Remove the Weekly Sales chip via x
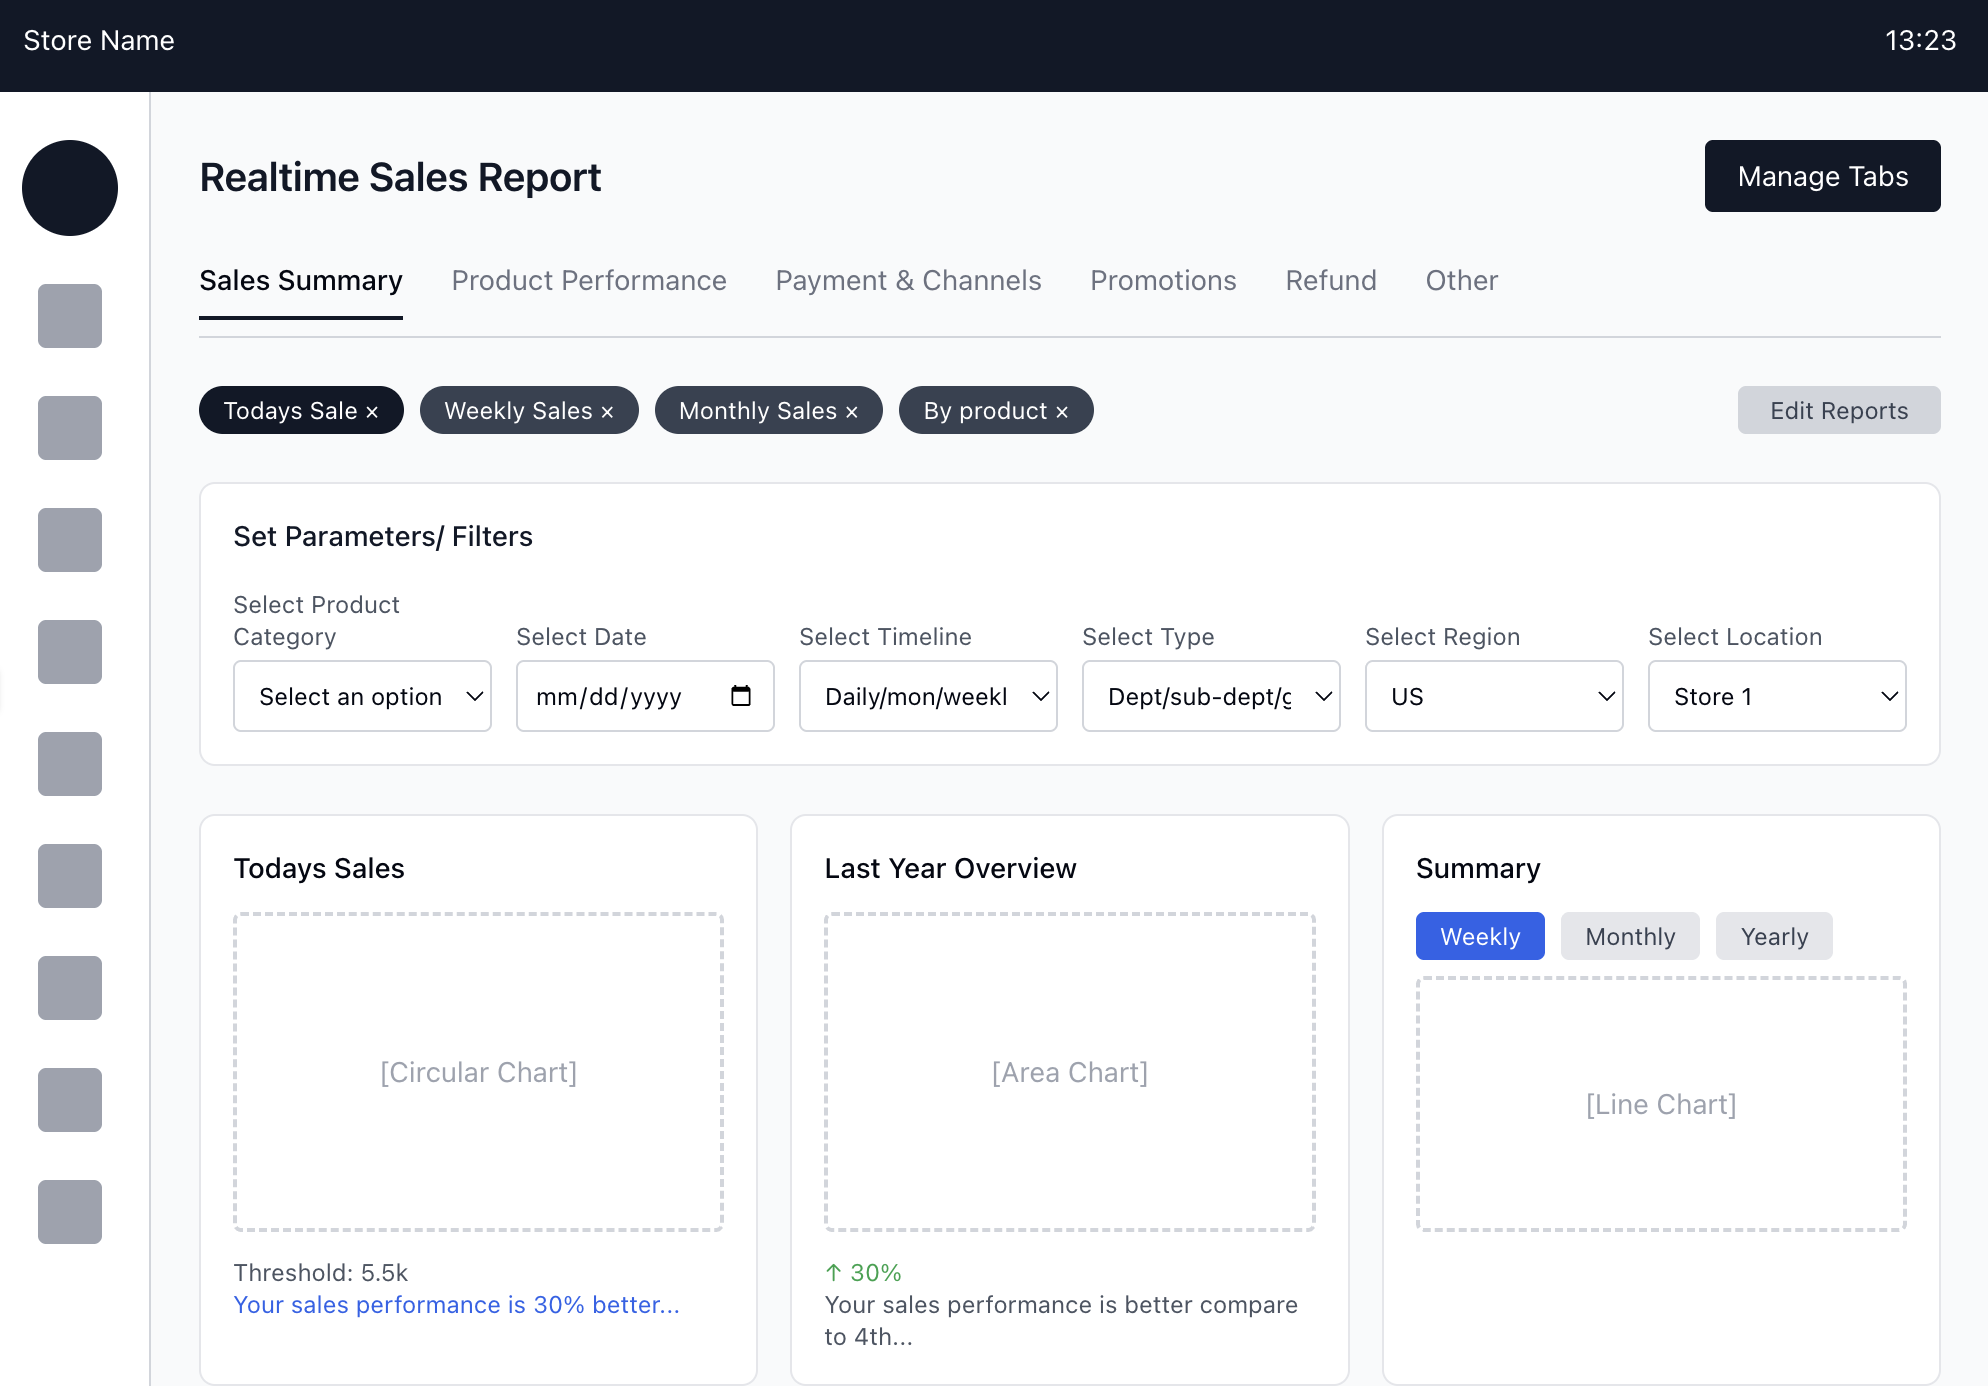1988x1386 pixels. (x=607, y=412)
